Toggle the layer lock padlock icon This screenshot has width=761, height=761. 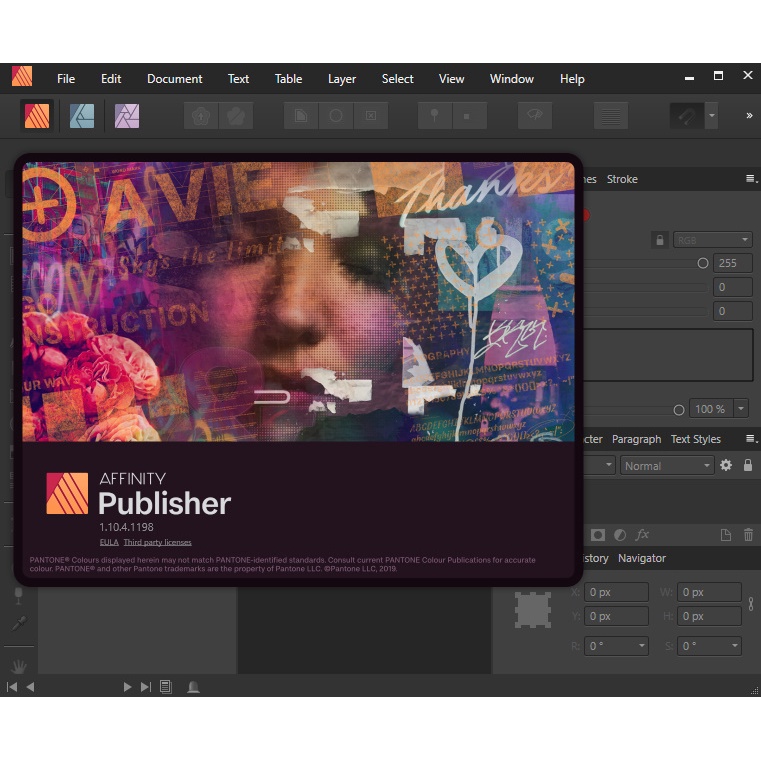point(748,465)
